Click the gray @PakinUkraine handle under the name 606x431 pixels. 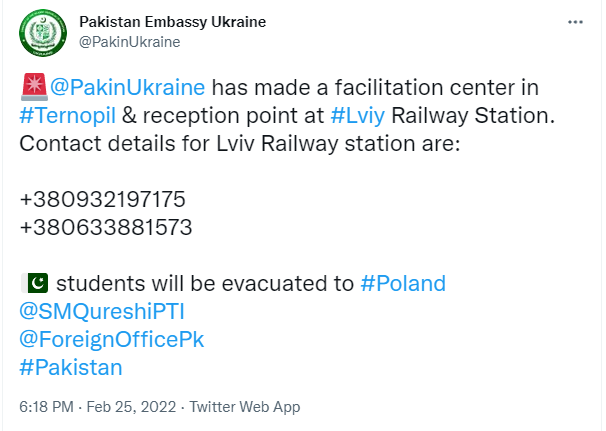pos(129,42)
